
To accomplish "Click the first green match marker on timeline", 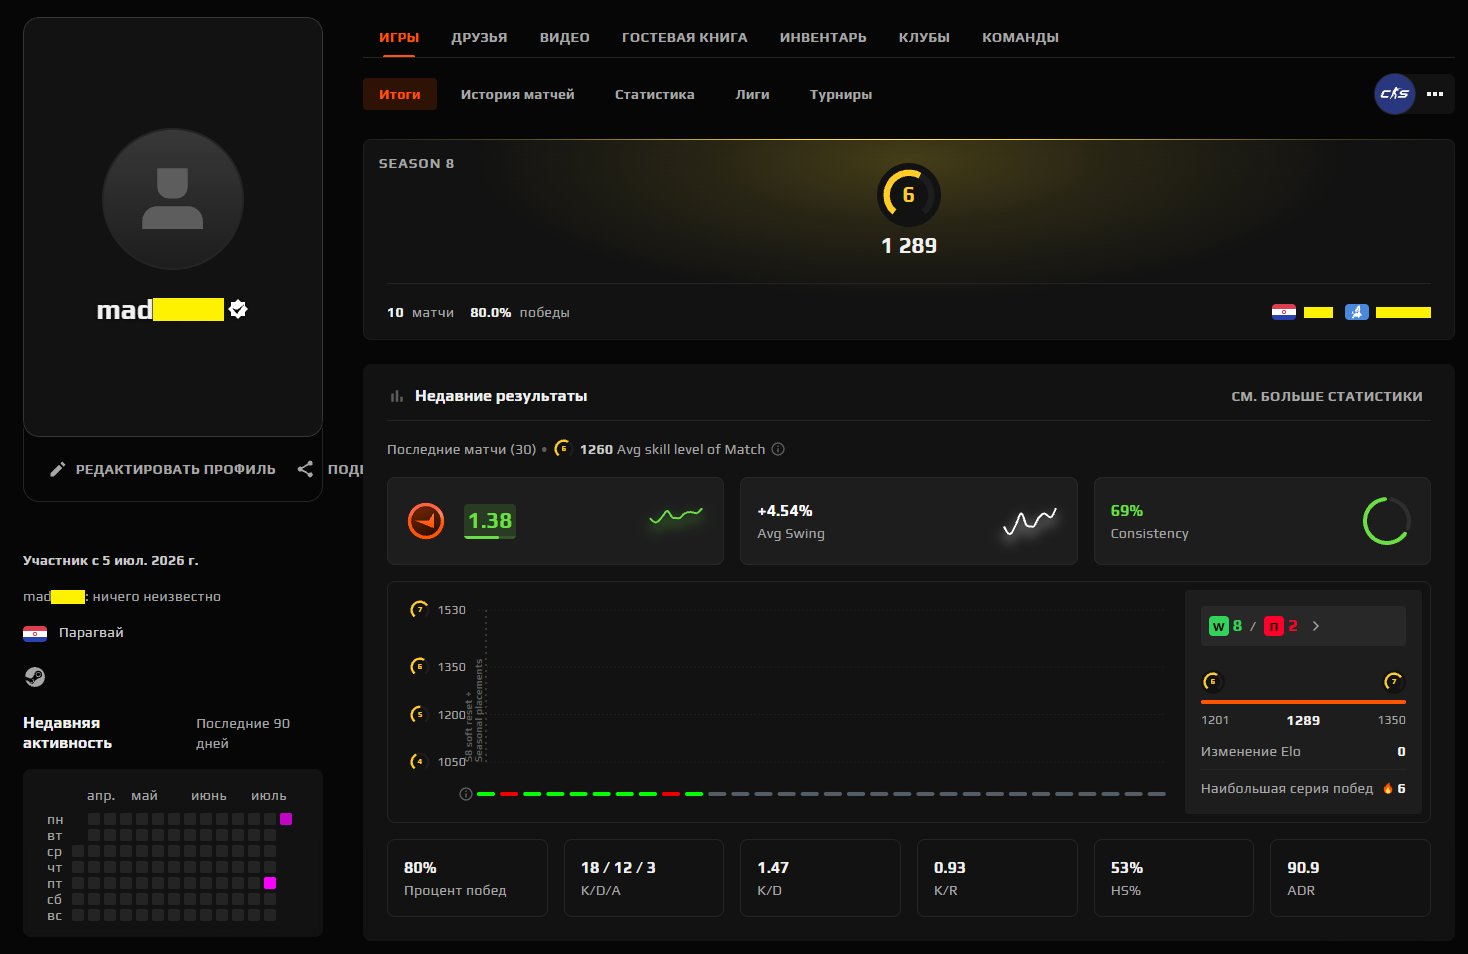I will [486, 794].
